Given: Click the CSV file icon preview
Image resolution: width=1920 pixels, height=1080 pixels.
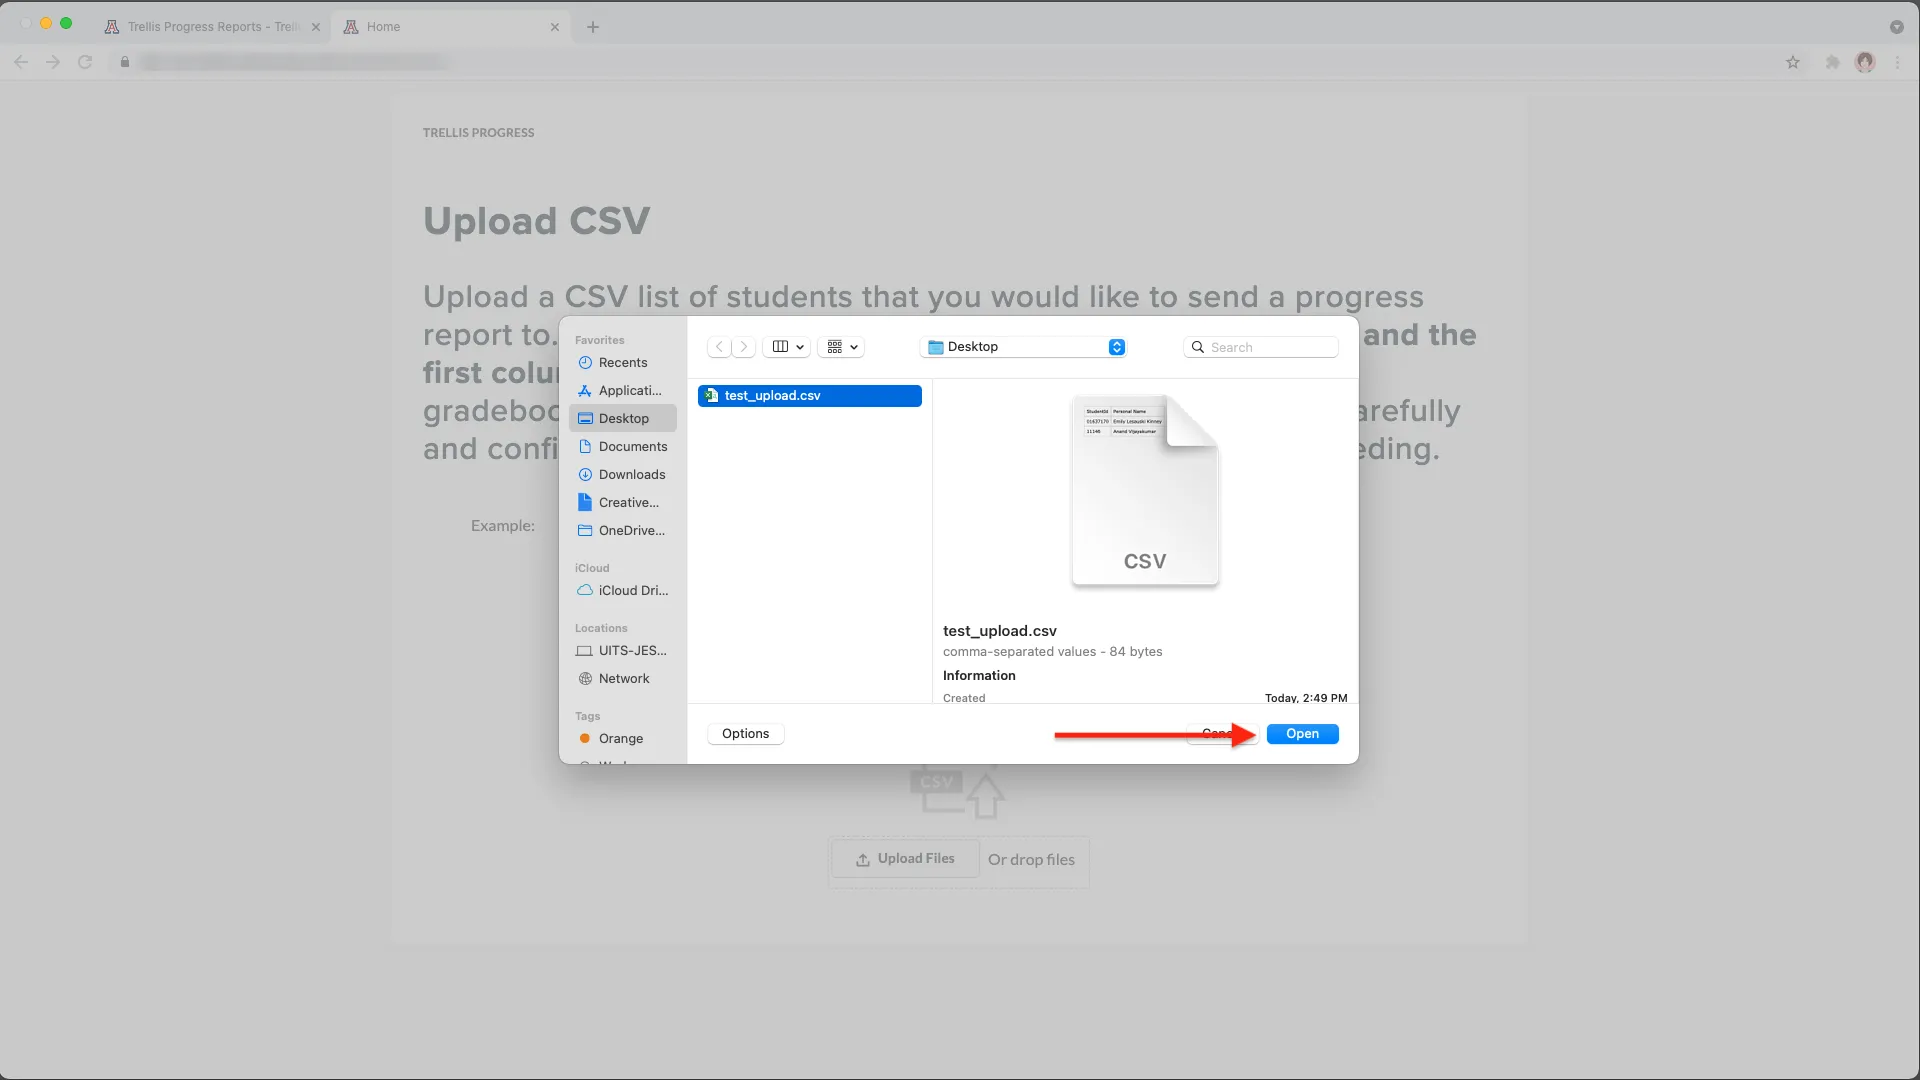Looking at the screenshot, I should click(1145, 488).
